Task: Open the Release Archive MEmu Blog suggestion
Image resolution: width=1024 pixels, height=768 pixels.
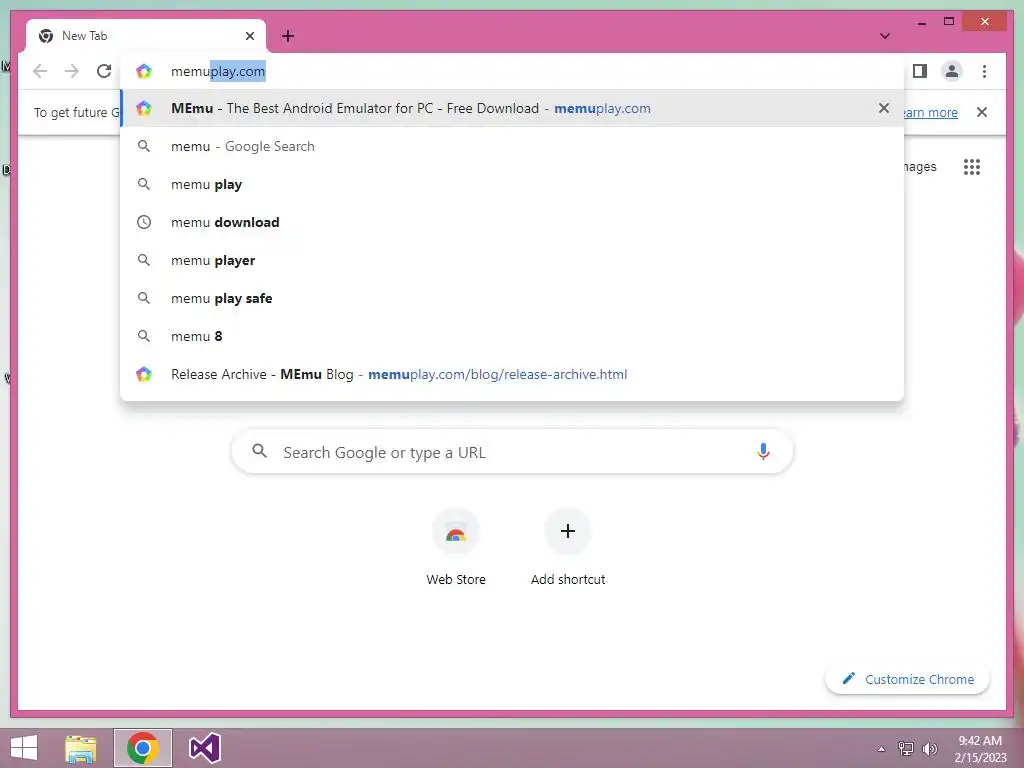Action: pyautogui.click(x=512, y=374)
